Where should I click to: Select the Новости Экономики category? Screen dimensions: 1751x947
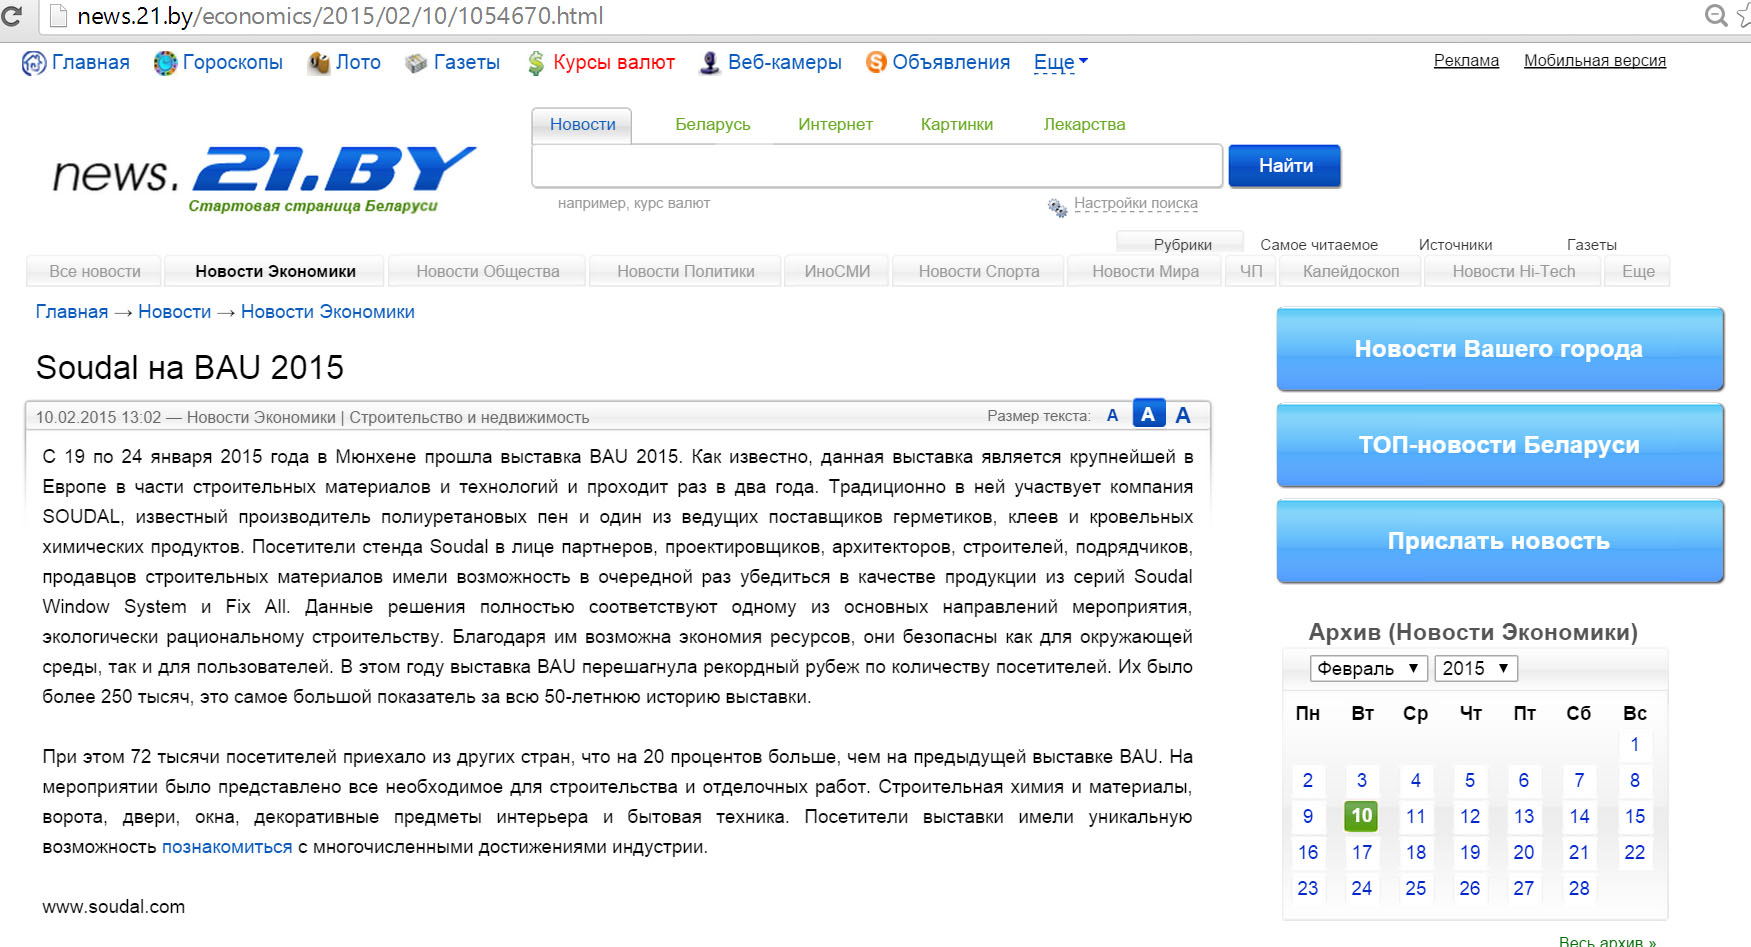pos(275,271)
